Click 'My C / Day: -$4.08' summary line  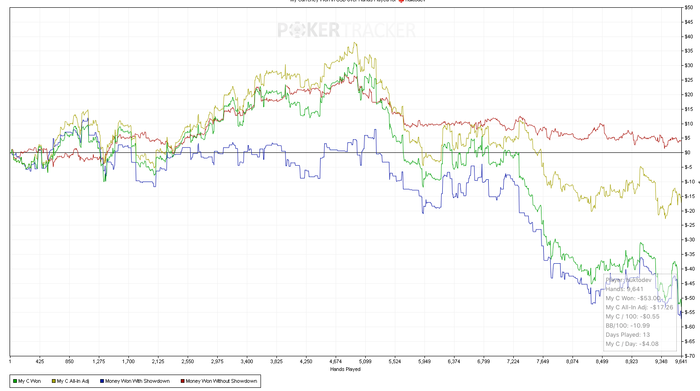click(632, 344)
